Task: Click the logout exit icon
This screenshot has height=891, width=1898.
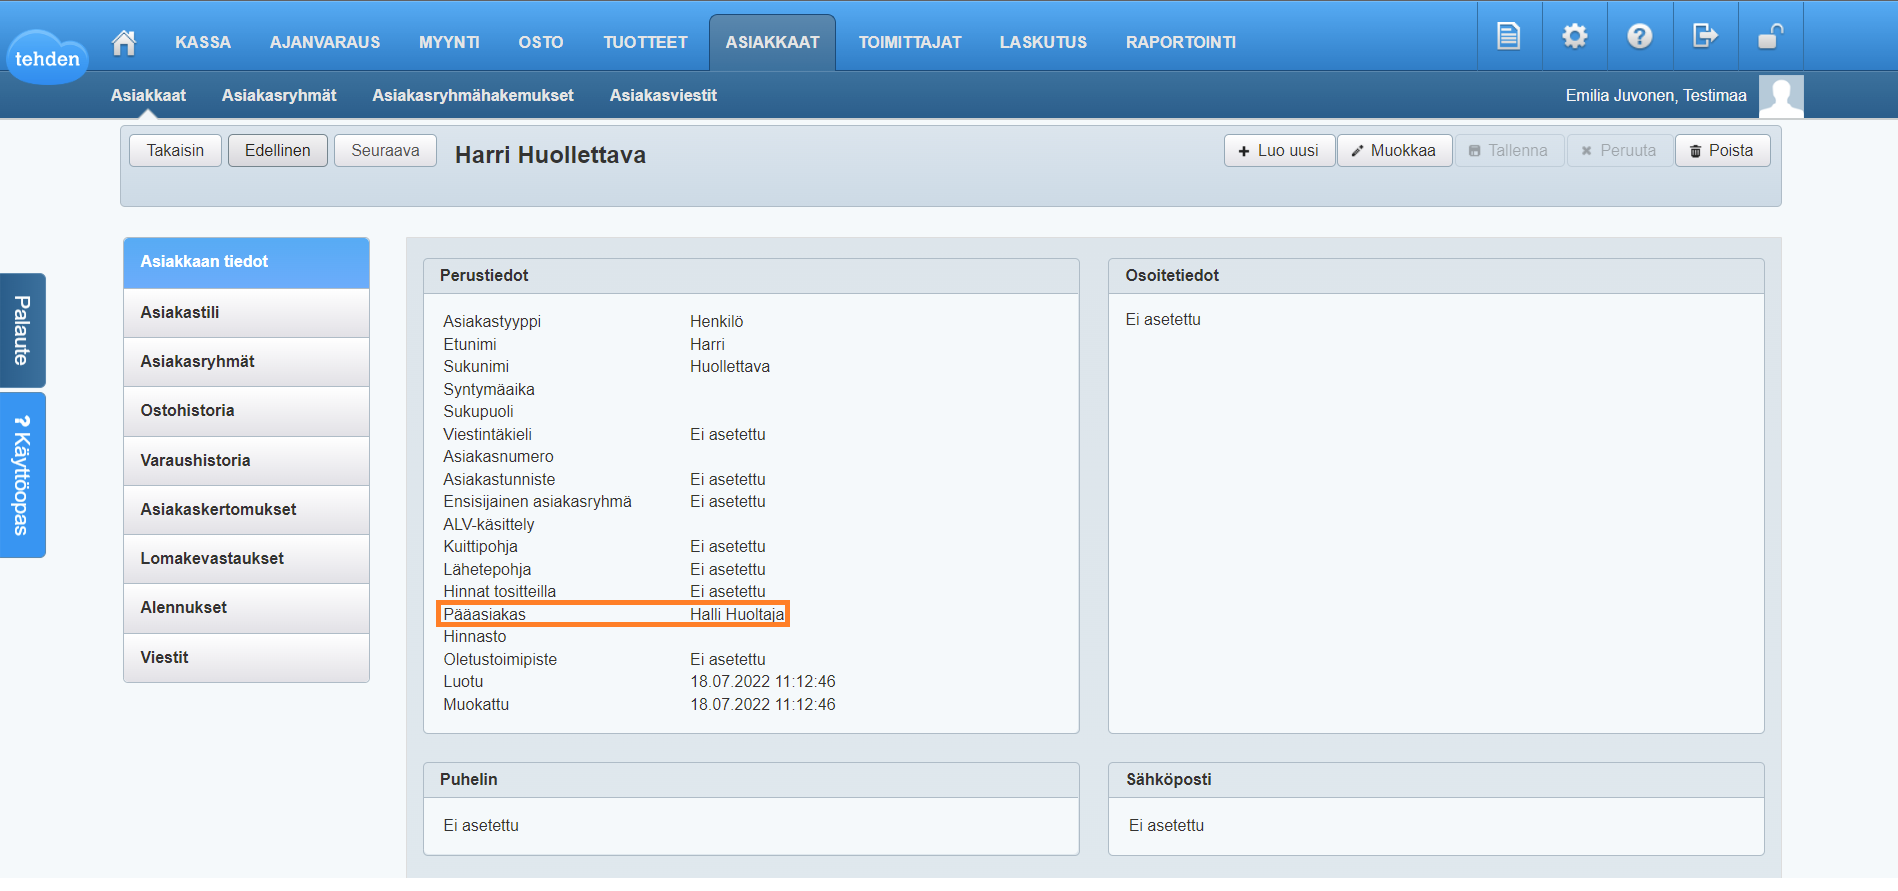Action: point(1704,36)
